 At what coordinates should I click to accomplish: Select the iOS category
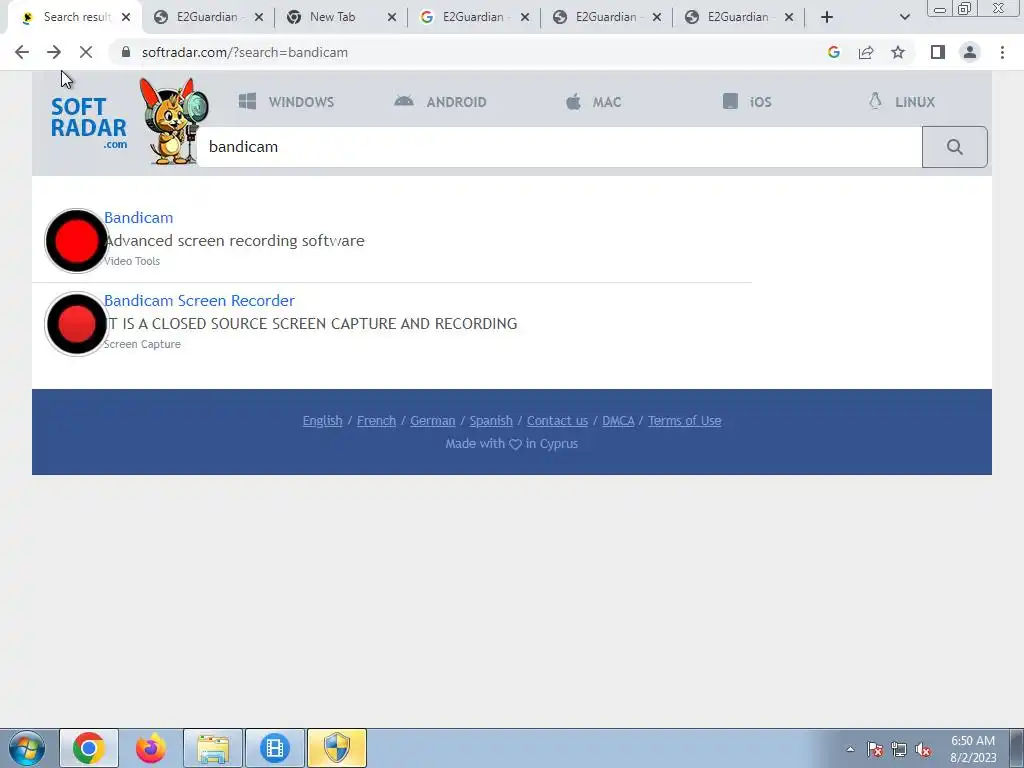[747, 101]
